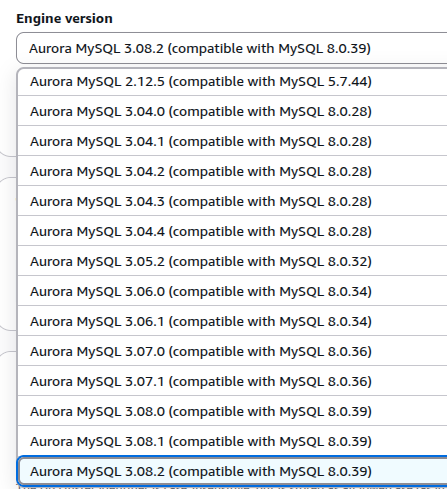The height and width of the screenshot is (489, 447).
Task: Select Aurora MySQL 3.07.0 (MySQL 8.0.36)
Action: 232,351
